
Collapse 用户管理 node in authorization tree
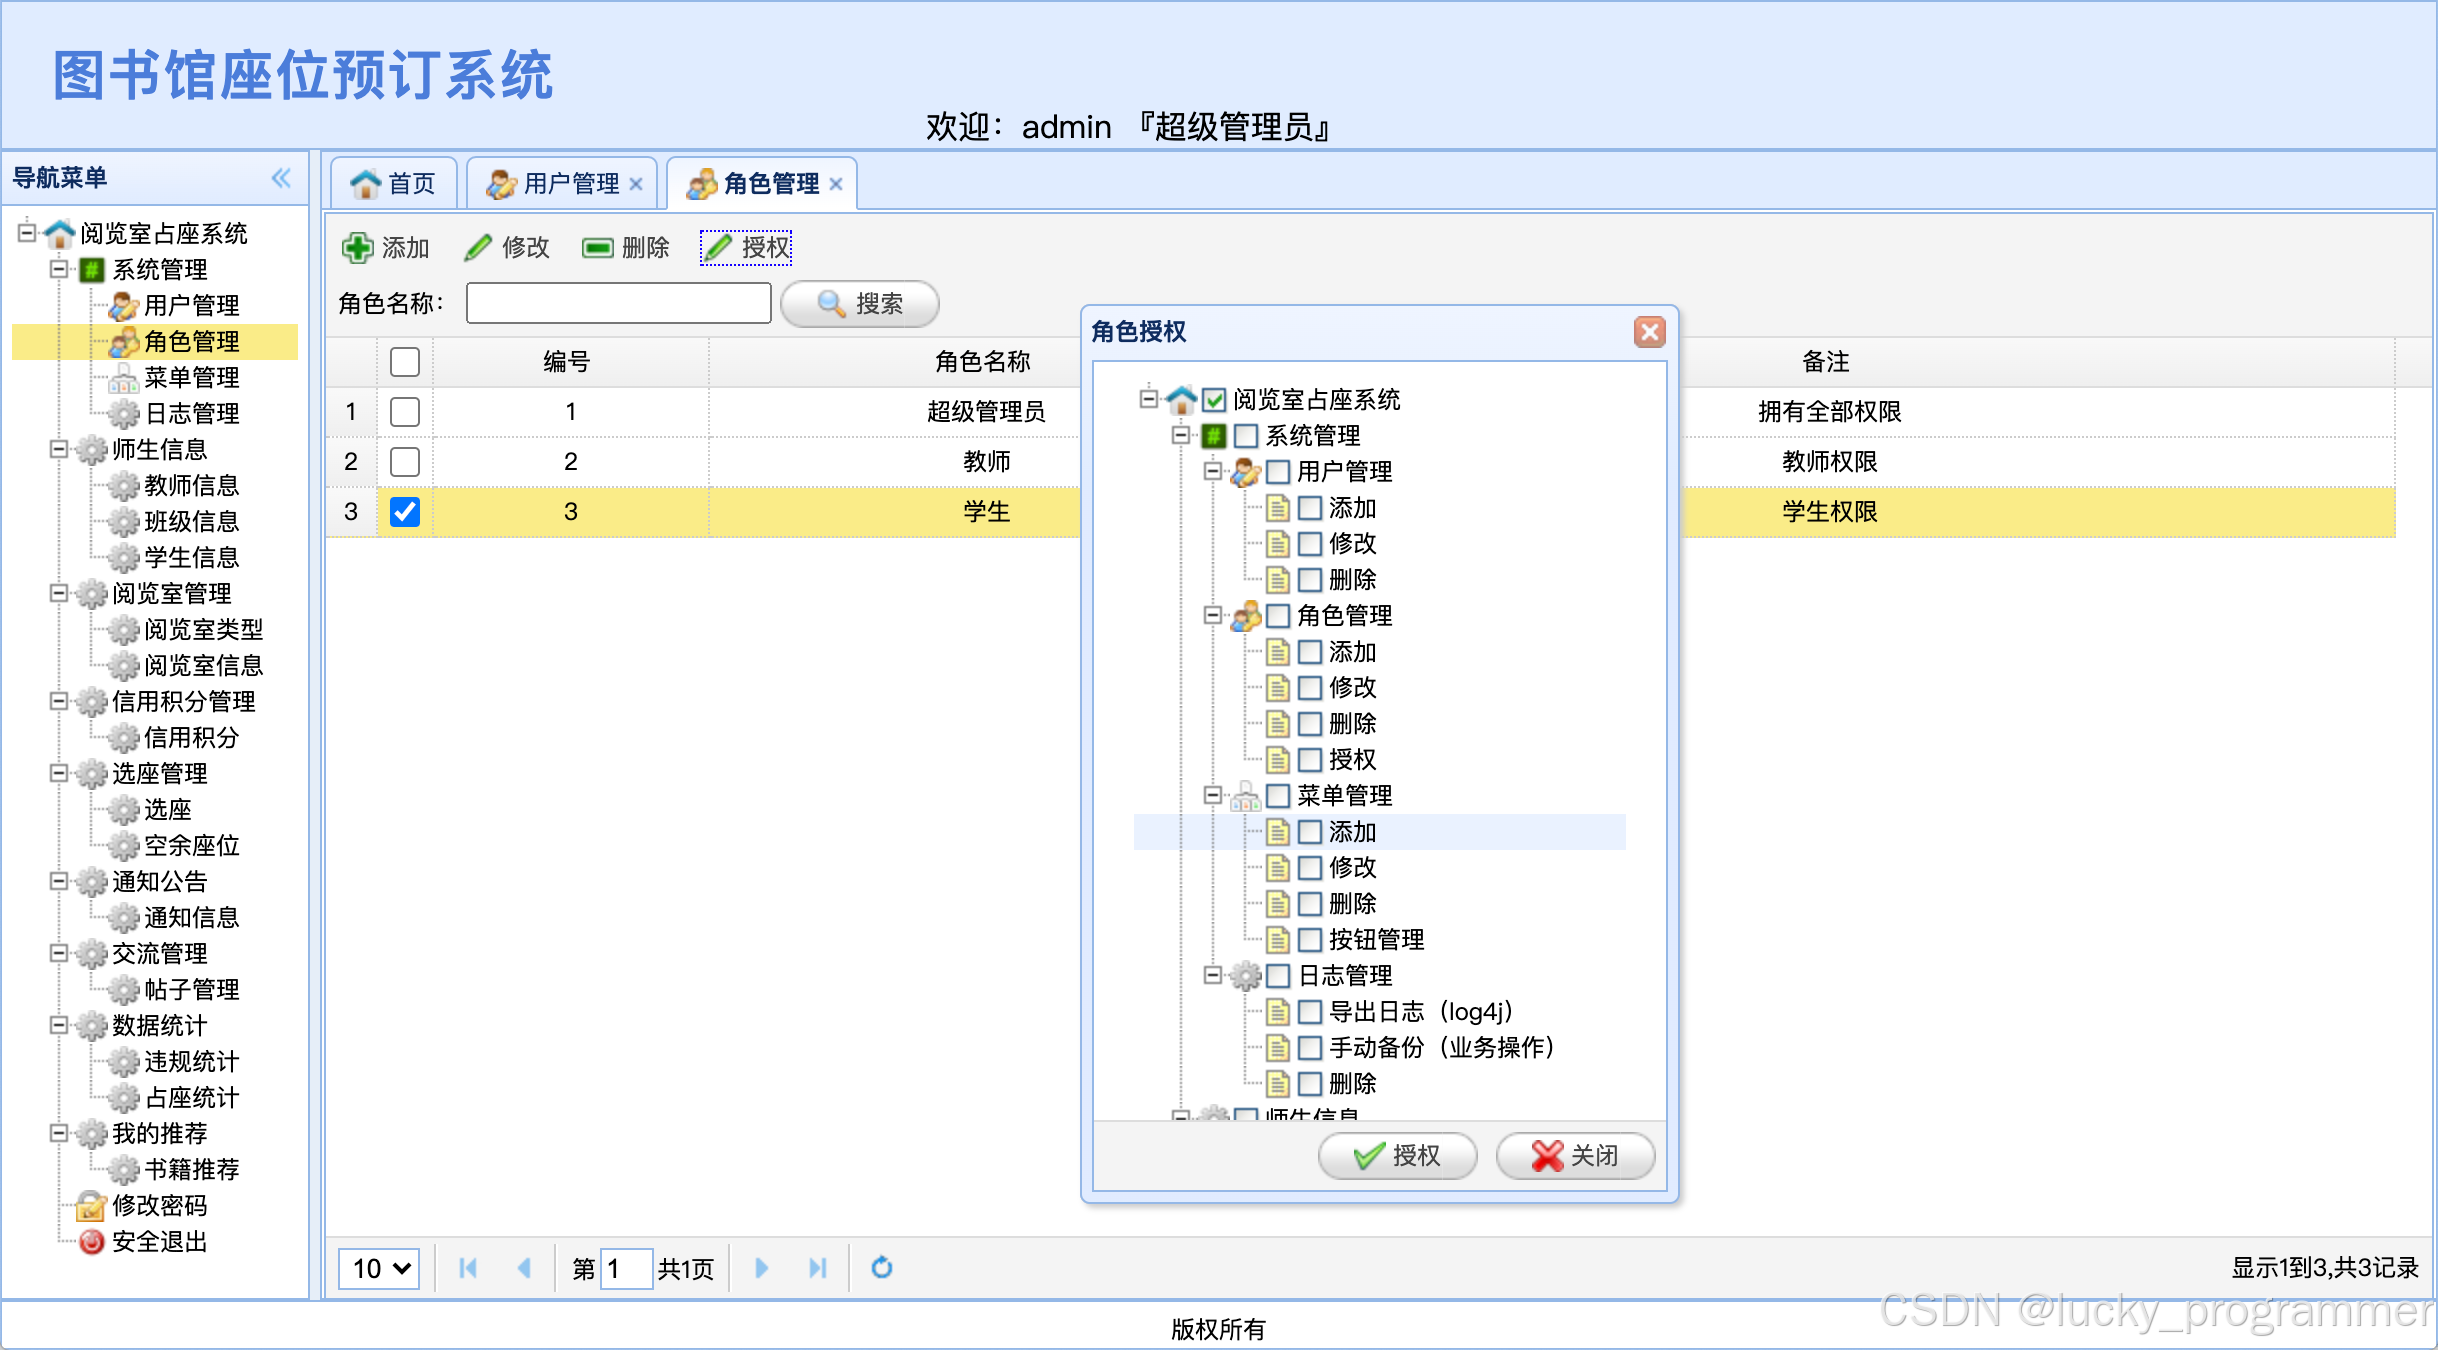click(1212, 471)
